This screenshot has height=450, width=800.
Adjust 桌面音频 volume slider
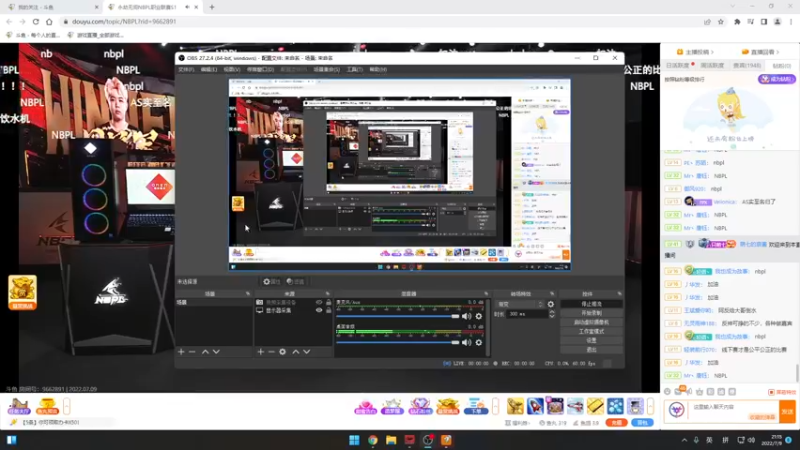point(398,342)
